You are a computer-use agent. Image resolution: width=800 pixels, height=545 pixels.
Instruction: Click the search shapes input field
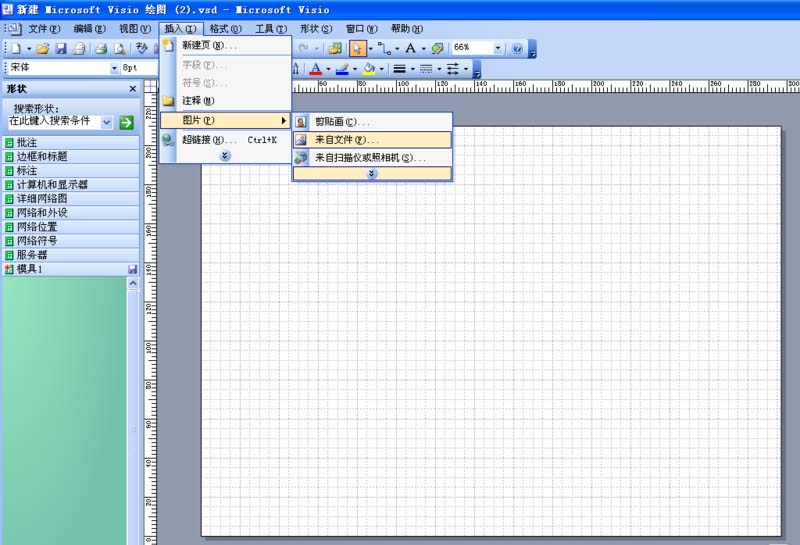(55, 122)
